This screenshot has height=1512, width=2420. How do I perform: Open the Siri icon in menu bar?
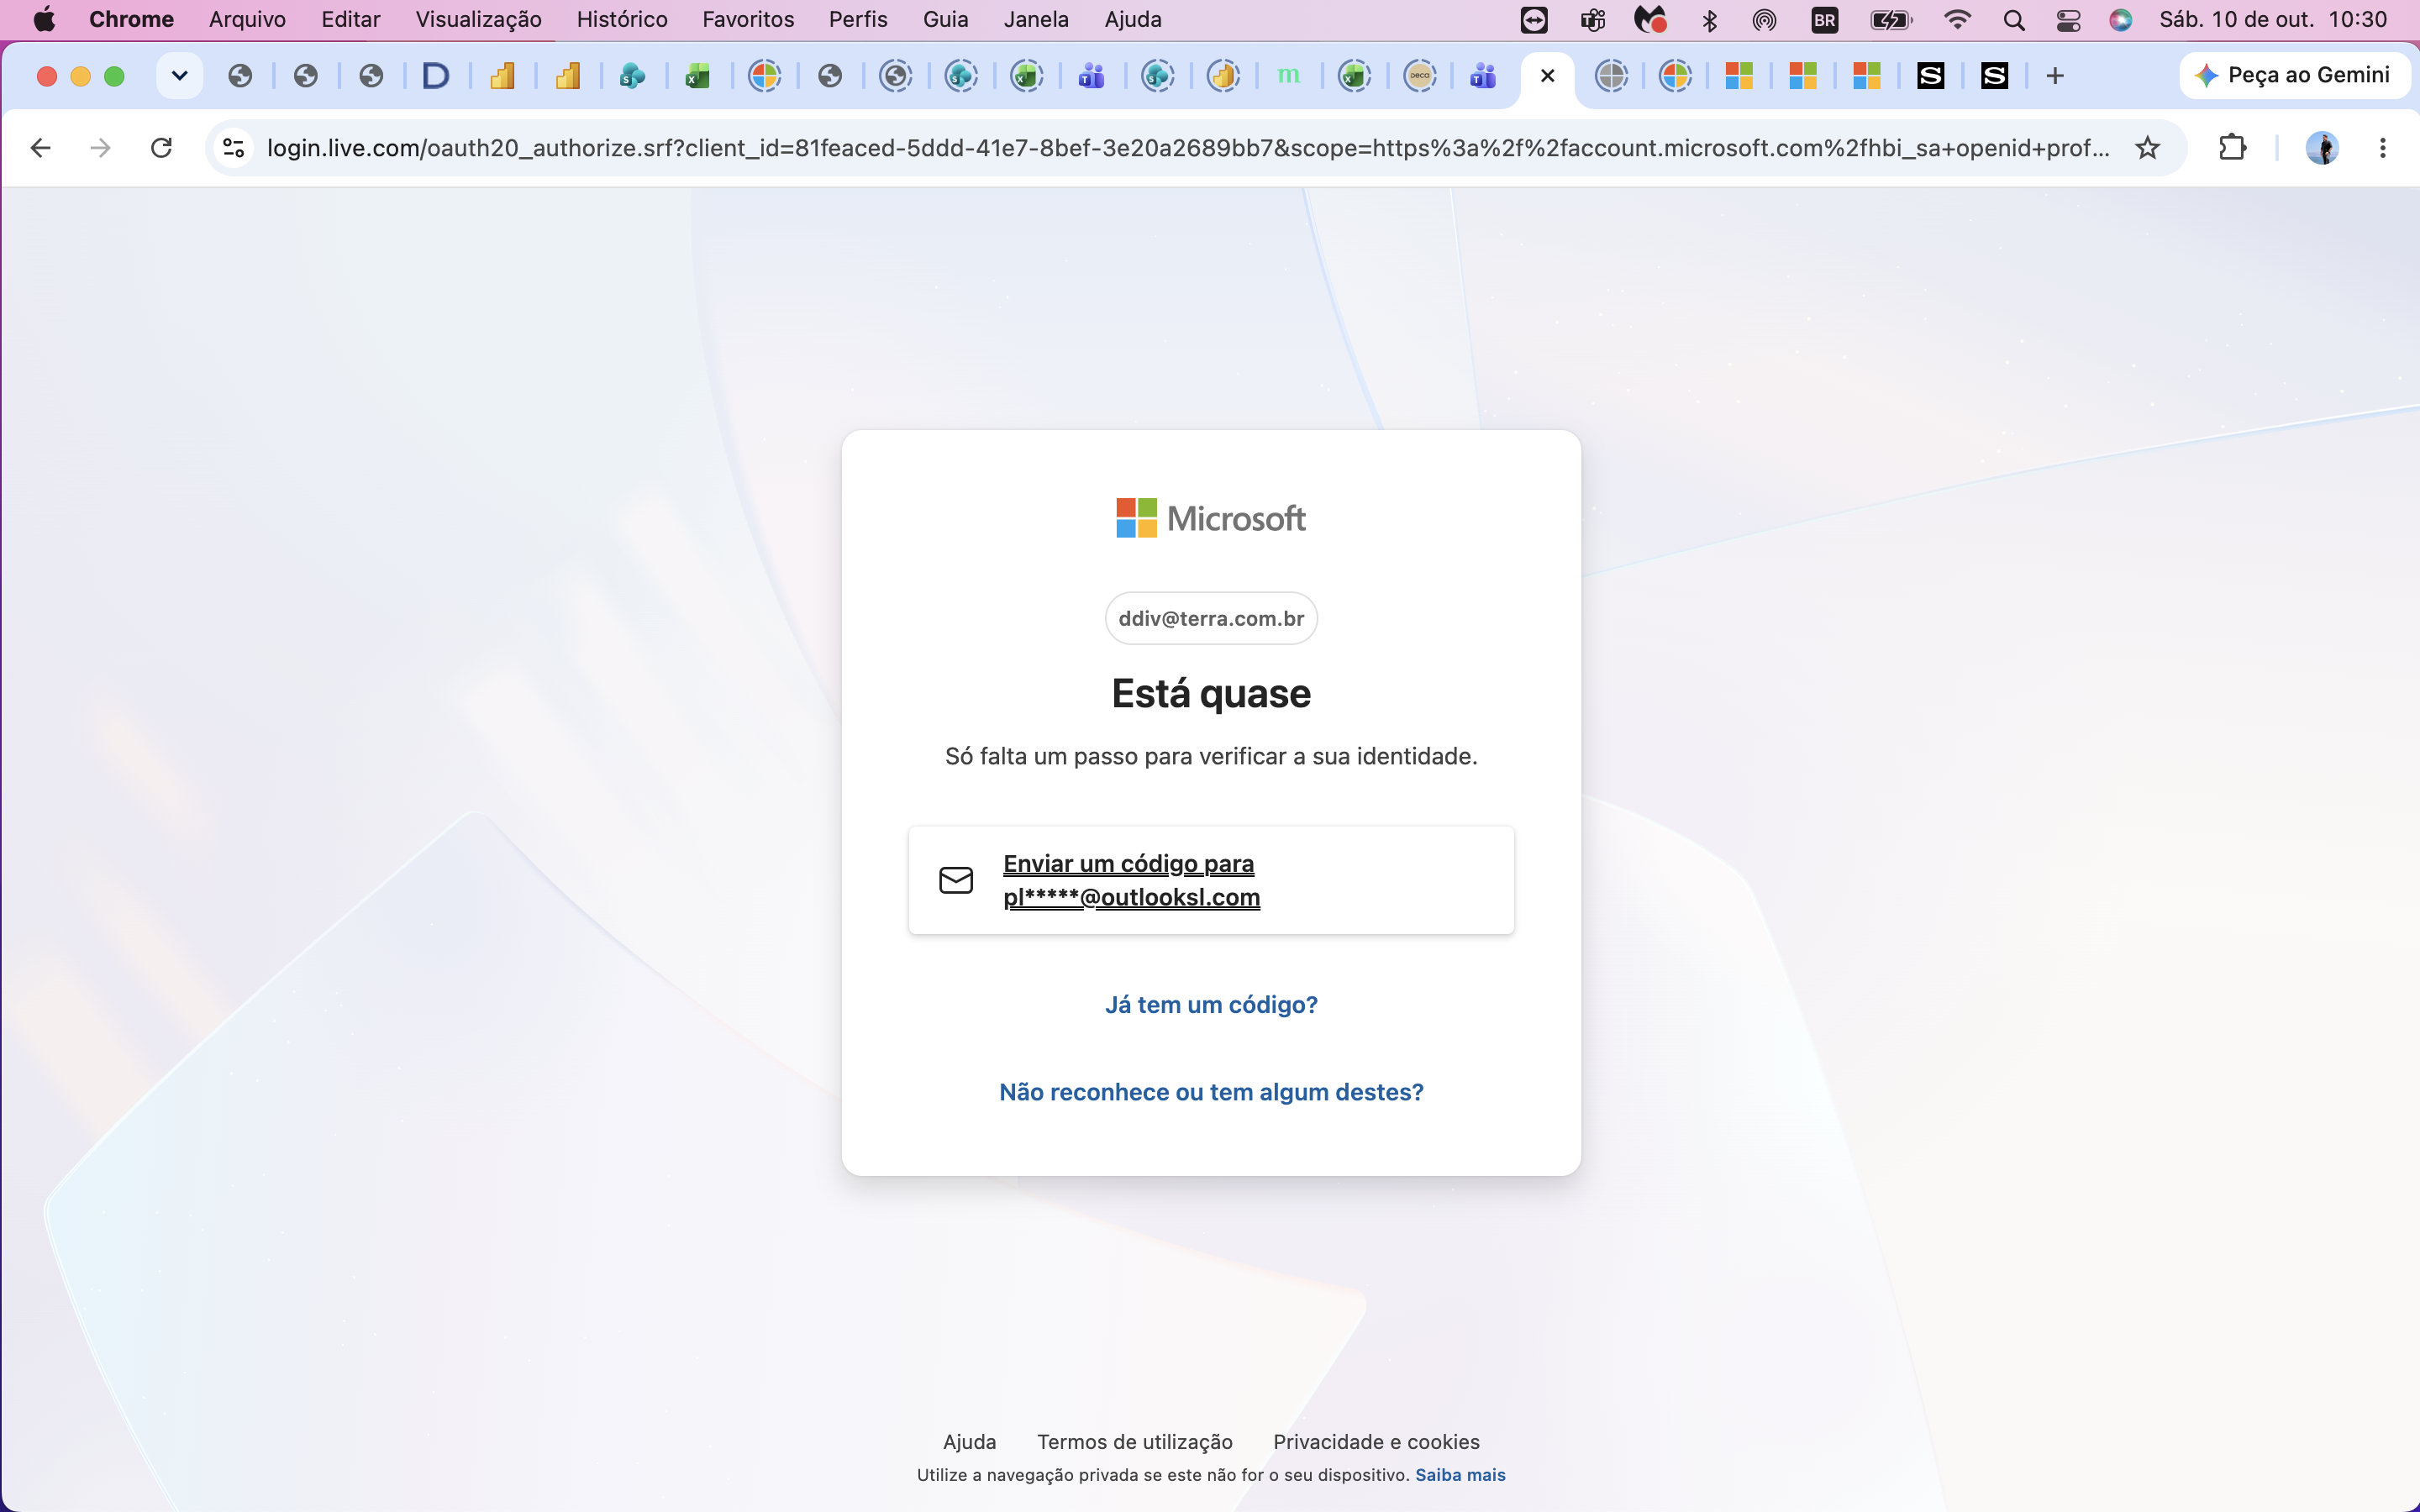point(2120,20)
